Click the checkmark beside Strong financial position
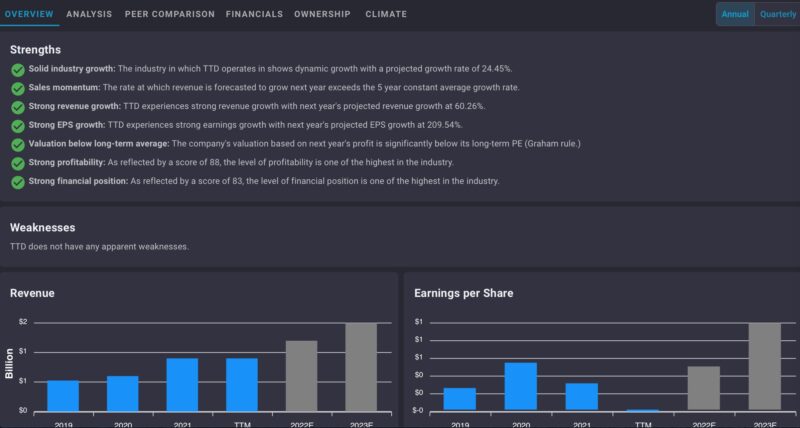The height and width of the screenshot is (428, 800). [18, 182]
